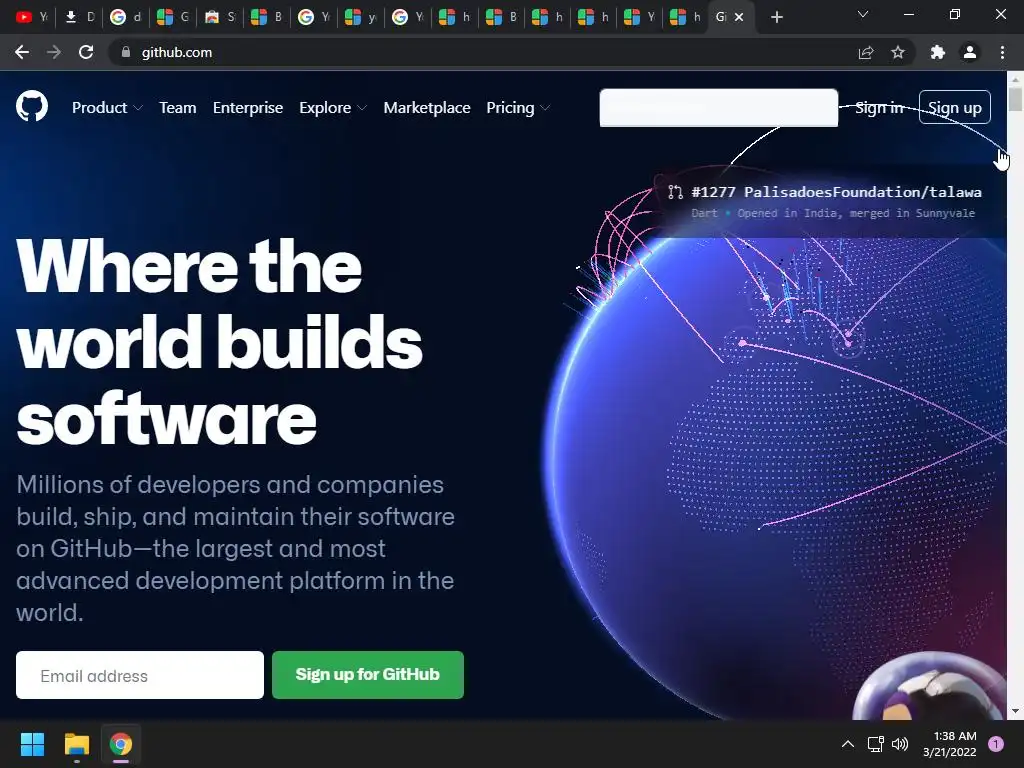
Task: Close the active GitHub tab
Action: [739, 17]
